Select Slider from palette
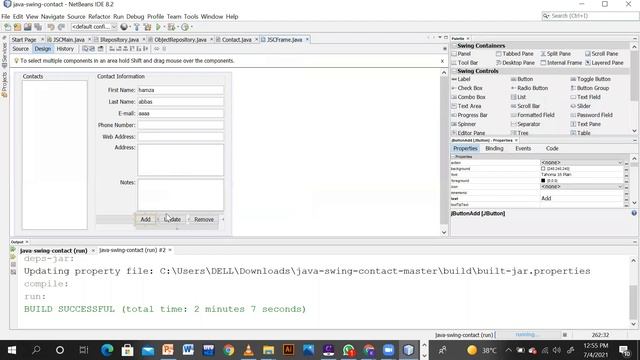Viewport: 640px width, 360px height. (580, 106)
